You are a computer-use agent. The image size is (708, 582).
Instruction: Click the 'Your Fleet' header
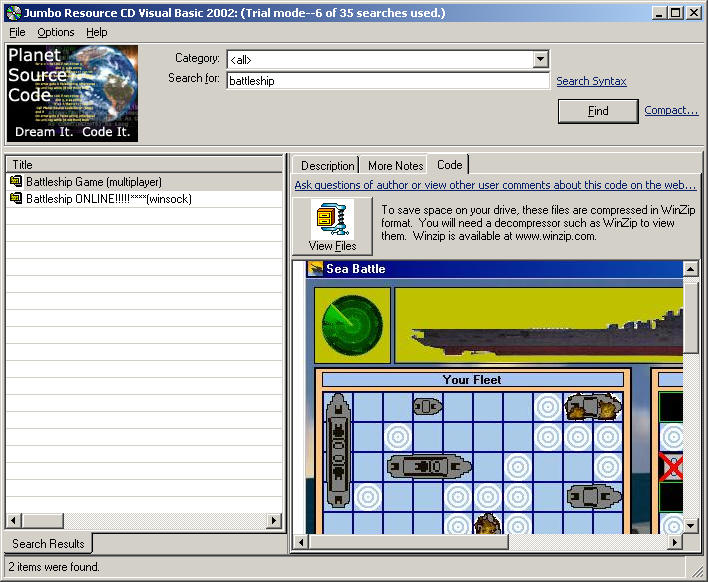[472, 380]
